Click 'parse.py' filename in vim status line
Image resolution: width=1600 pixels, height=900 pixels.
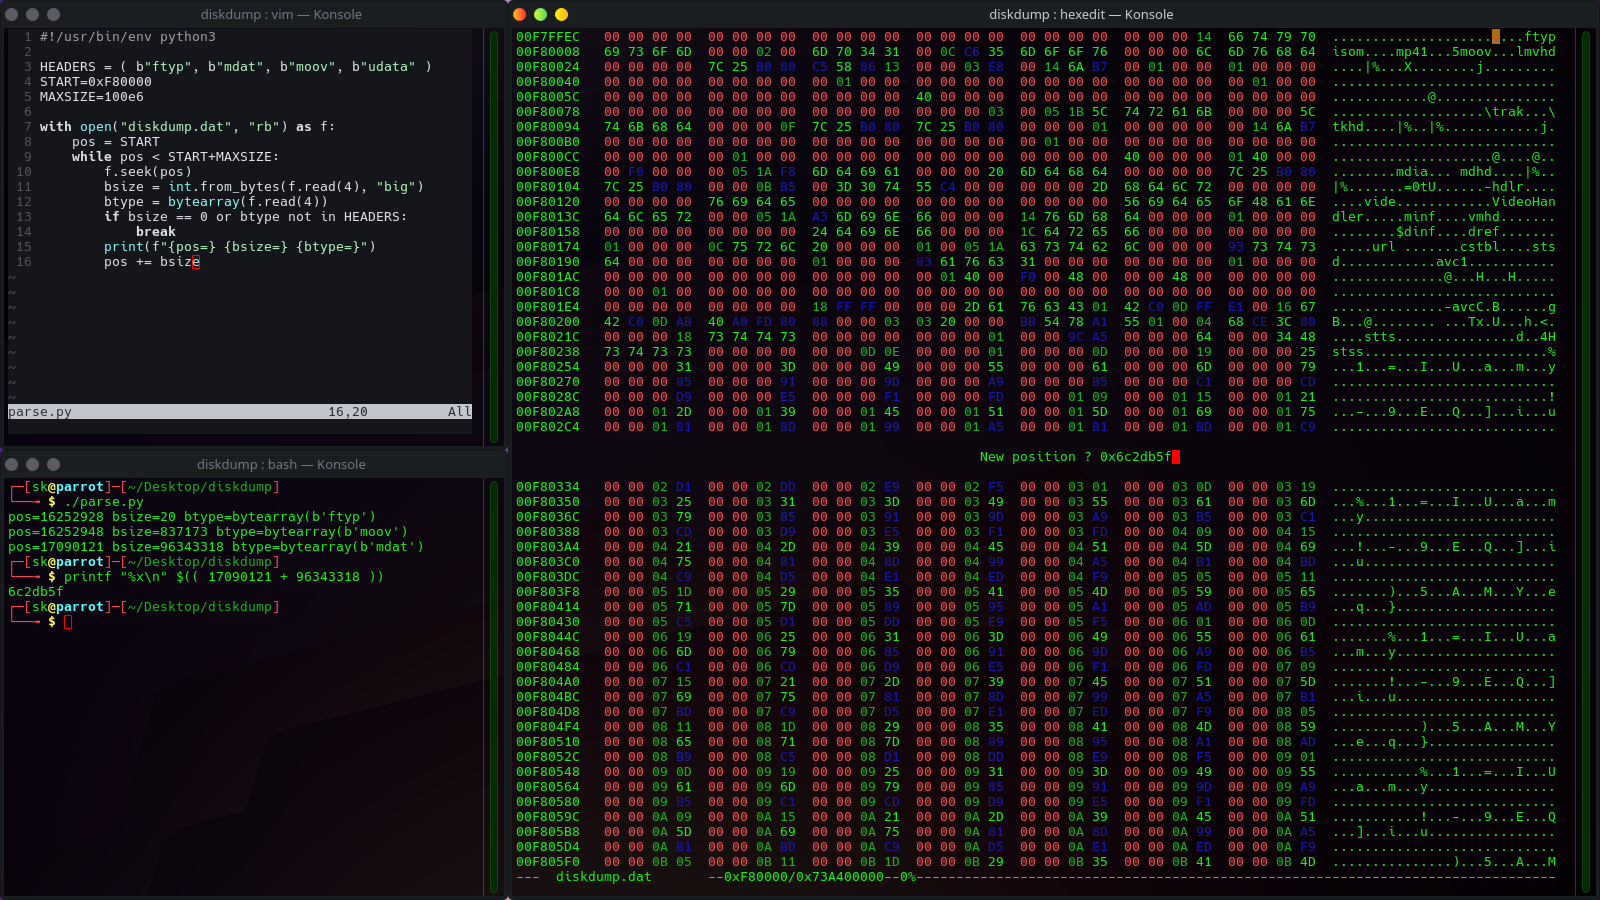(40, 412)
